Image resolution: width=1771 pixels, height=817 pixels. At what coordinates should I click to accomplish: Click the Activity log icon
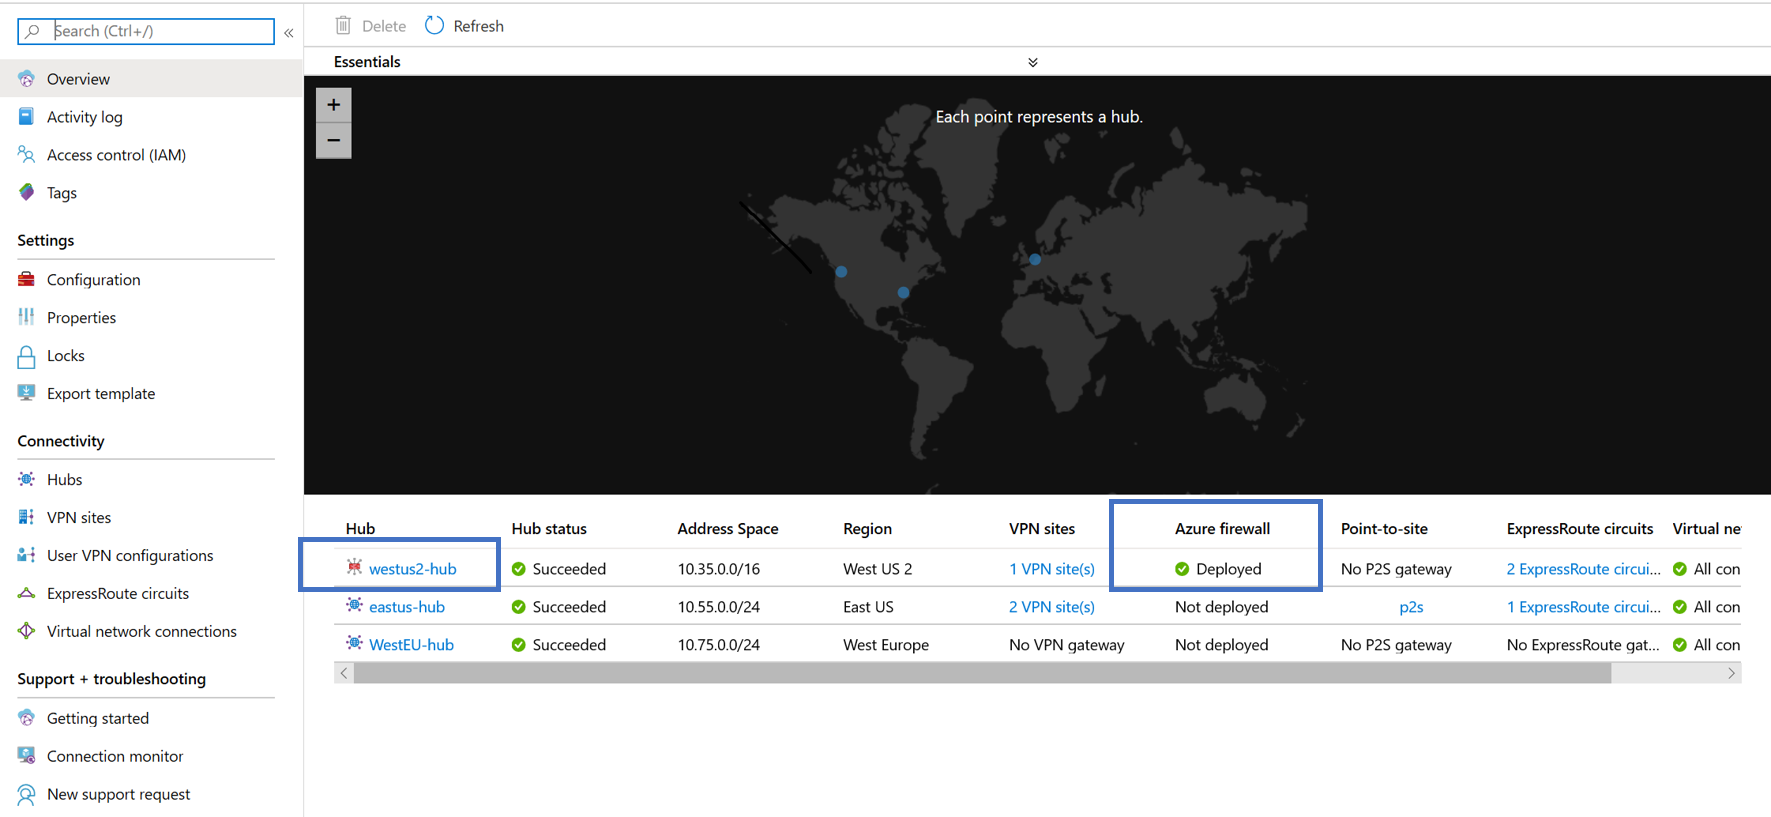pos(27,116)
